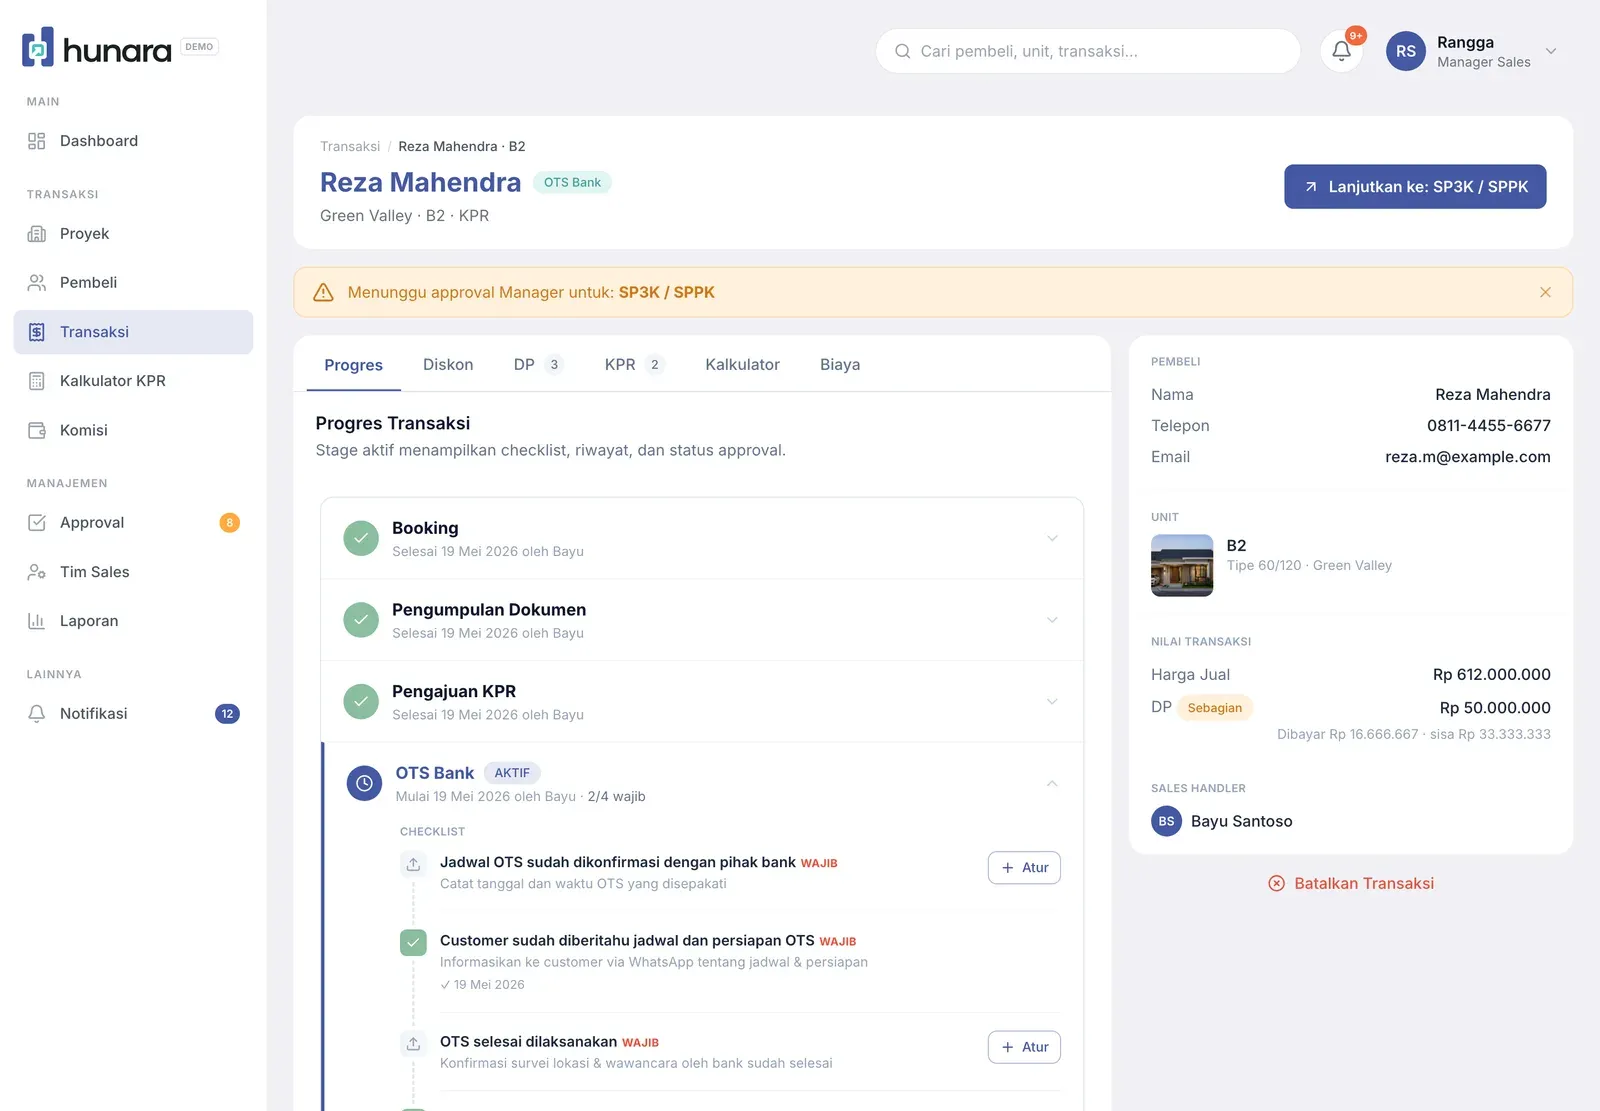Click the OTS Bank status badge by name

[x=572, y=182]
